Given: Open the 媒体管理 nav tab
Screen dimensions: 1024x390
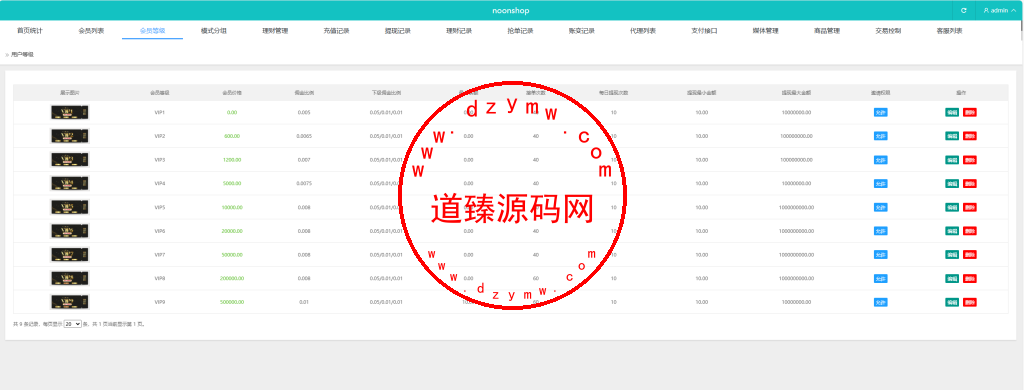Looking at the screenshot, I should pos(766,31).
